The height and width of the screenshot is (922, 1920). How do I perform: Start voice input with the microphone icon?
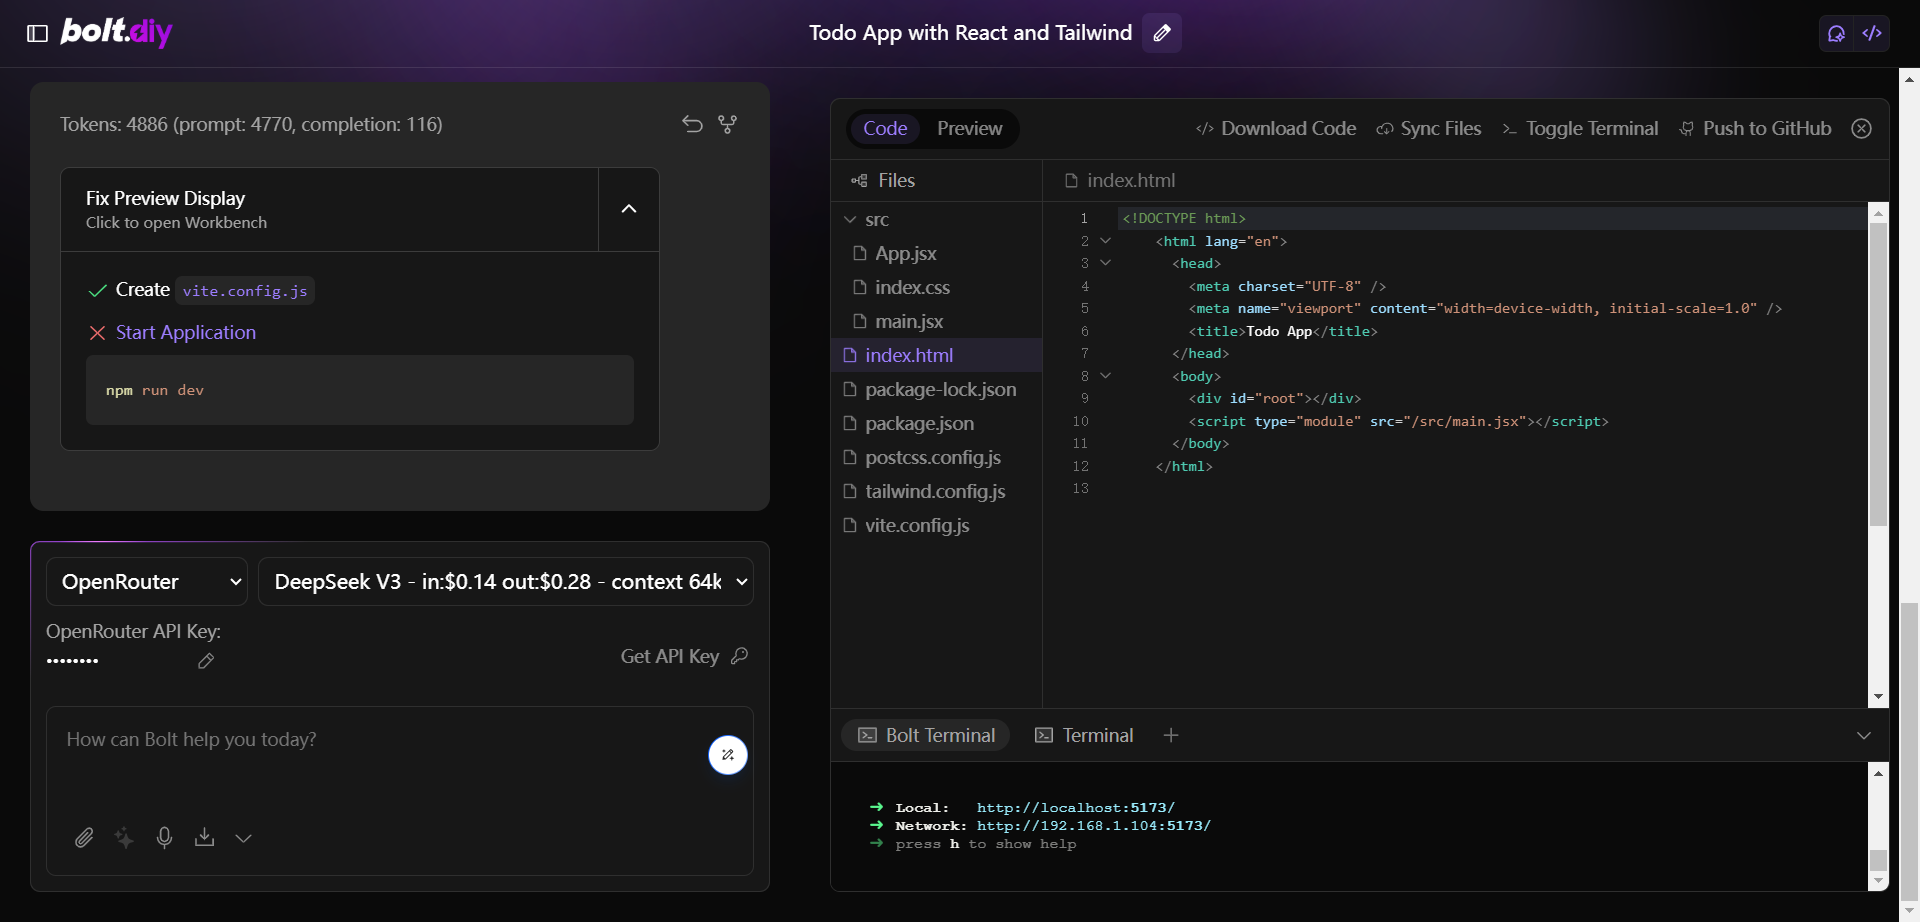(x=165, y=838)
